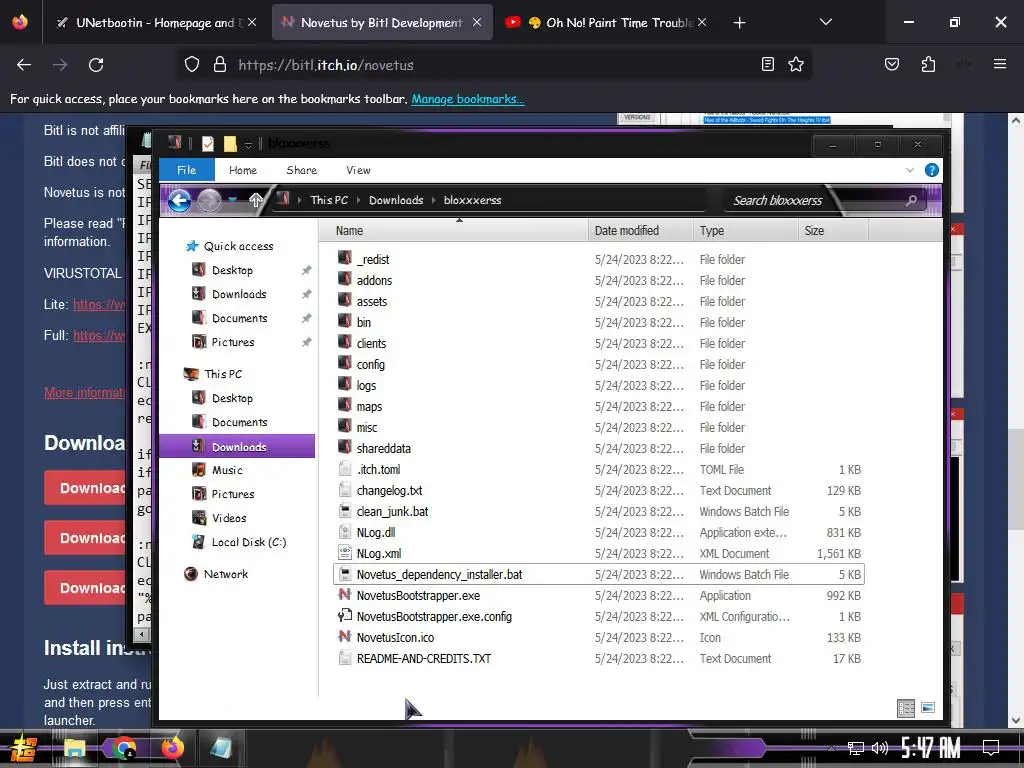Open Firefox Pocket save icon

pos(892,64)
